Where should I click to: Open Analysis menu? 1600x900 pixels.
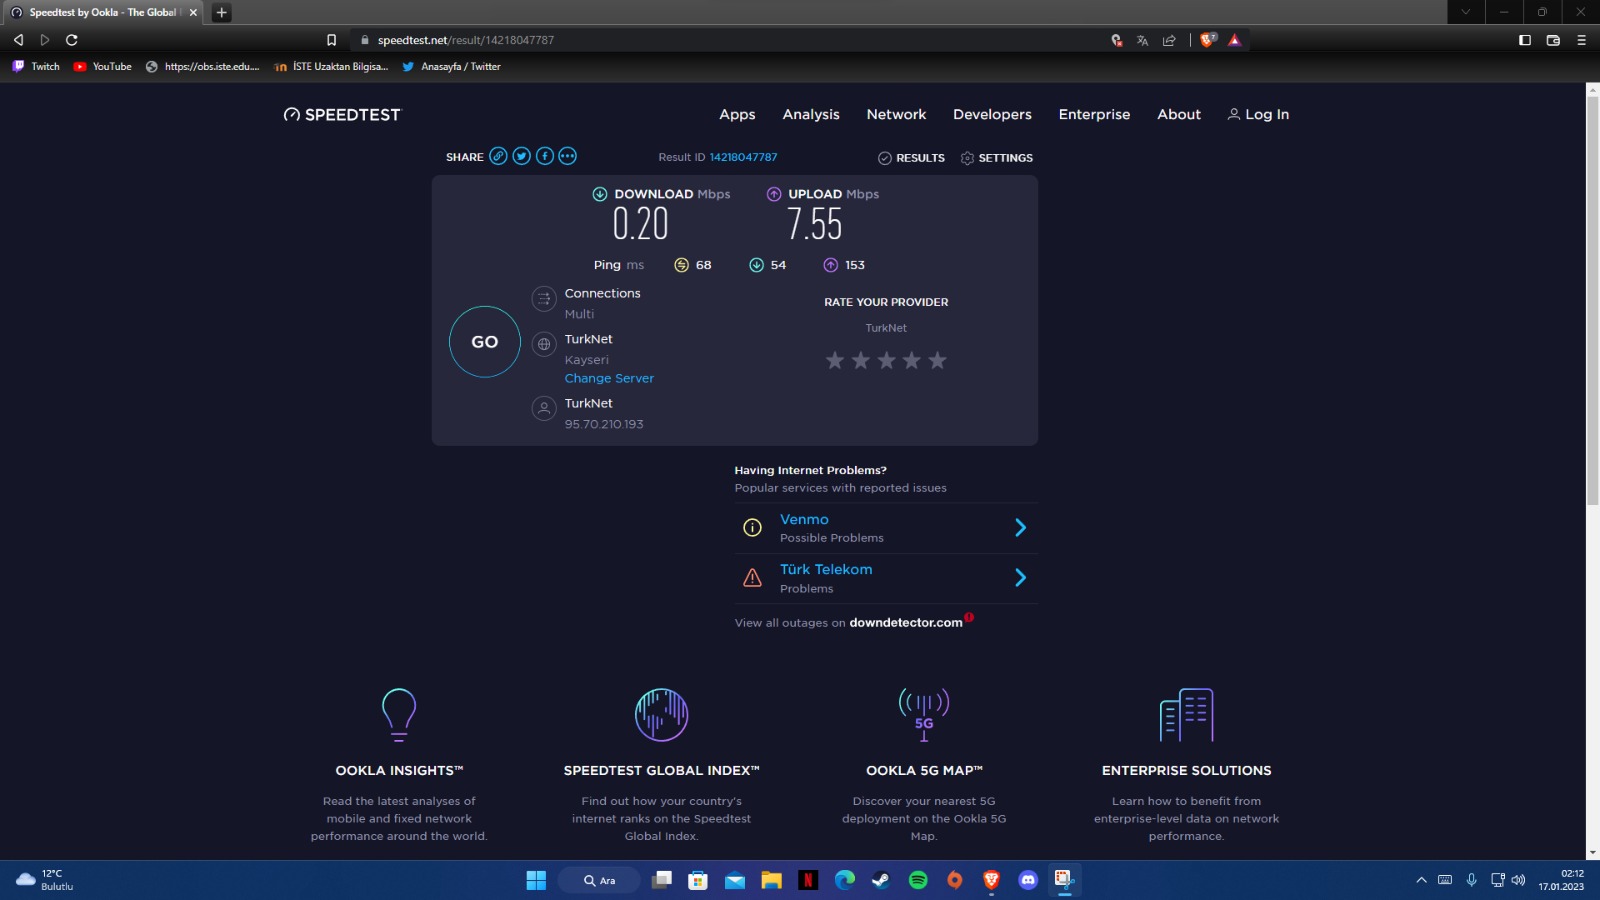811,115
